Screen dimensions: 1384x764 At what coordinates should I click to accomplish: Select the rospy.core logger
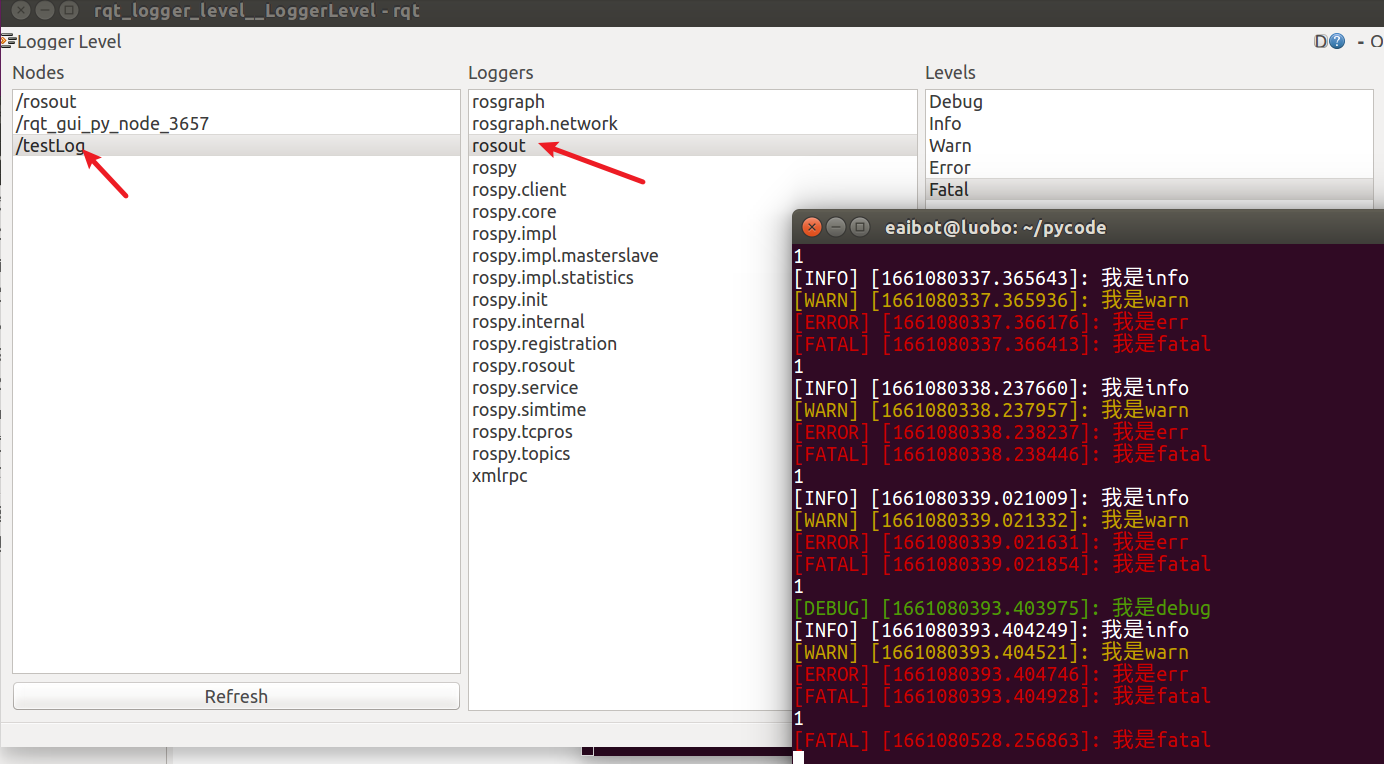tap(630, 212)
